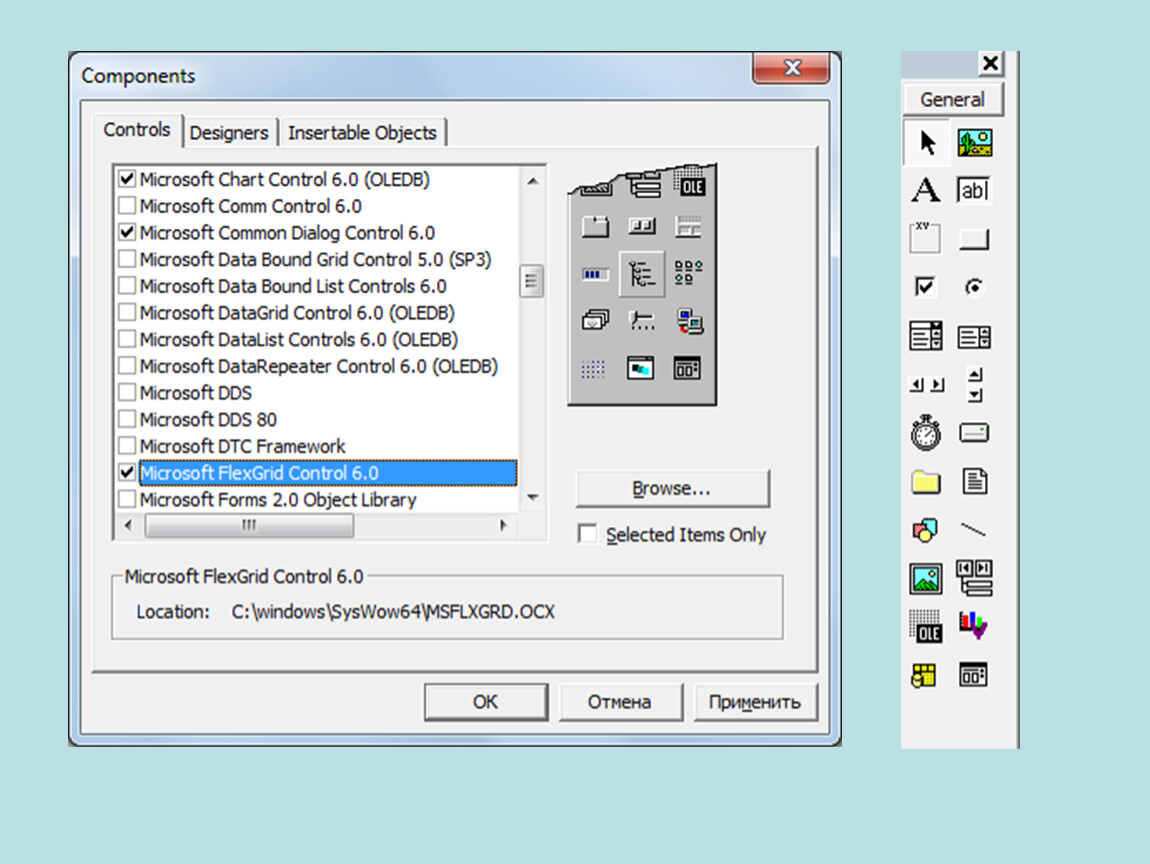Pick the Image control in the toolbox

[926, 579]
